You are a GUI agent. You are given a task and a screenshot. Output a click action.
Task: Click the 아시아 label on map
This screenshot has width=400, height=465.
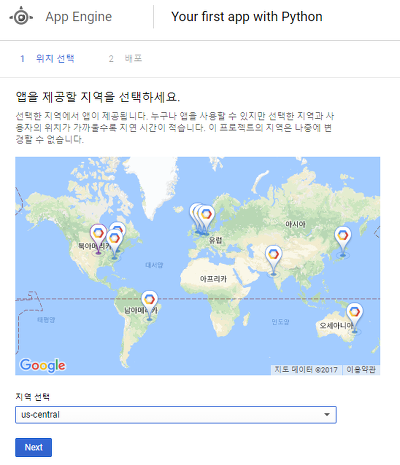pyautogui.click(x=295, y=224)
